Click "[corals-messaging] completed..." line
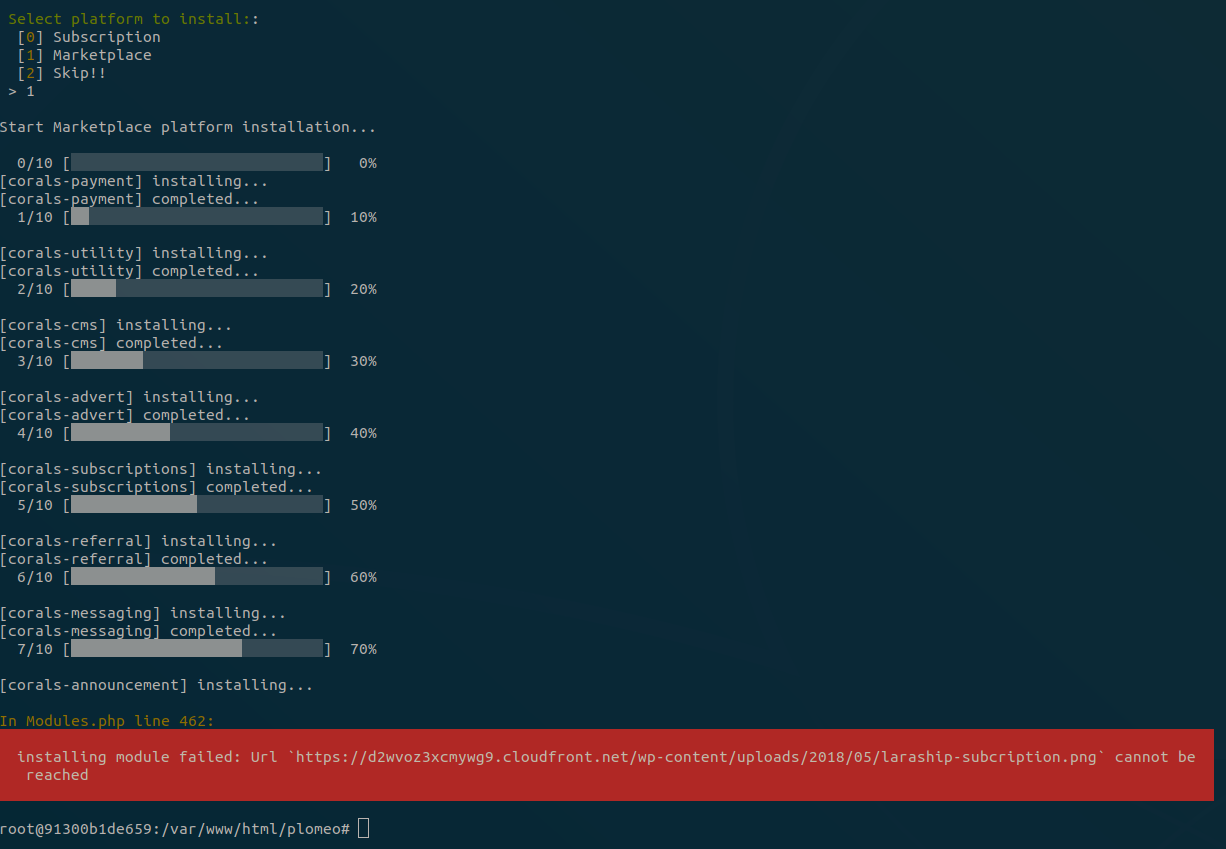Image resolution: width=1226 pixels, height=849 pixels. (139, 631)
